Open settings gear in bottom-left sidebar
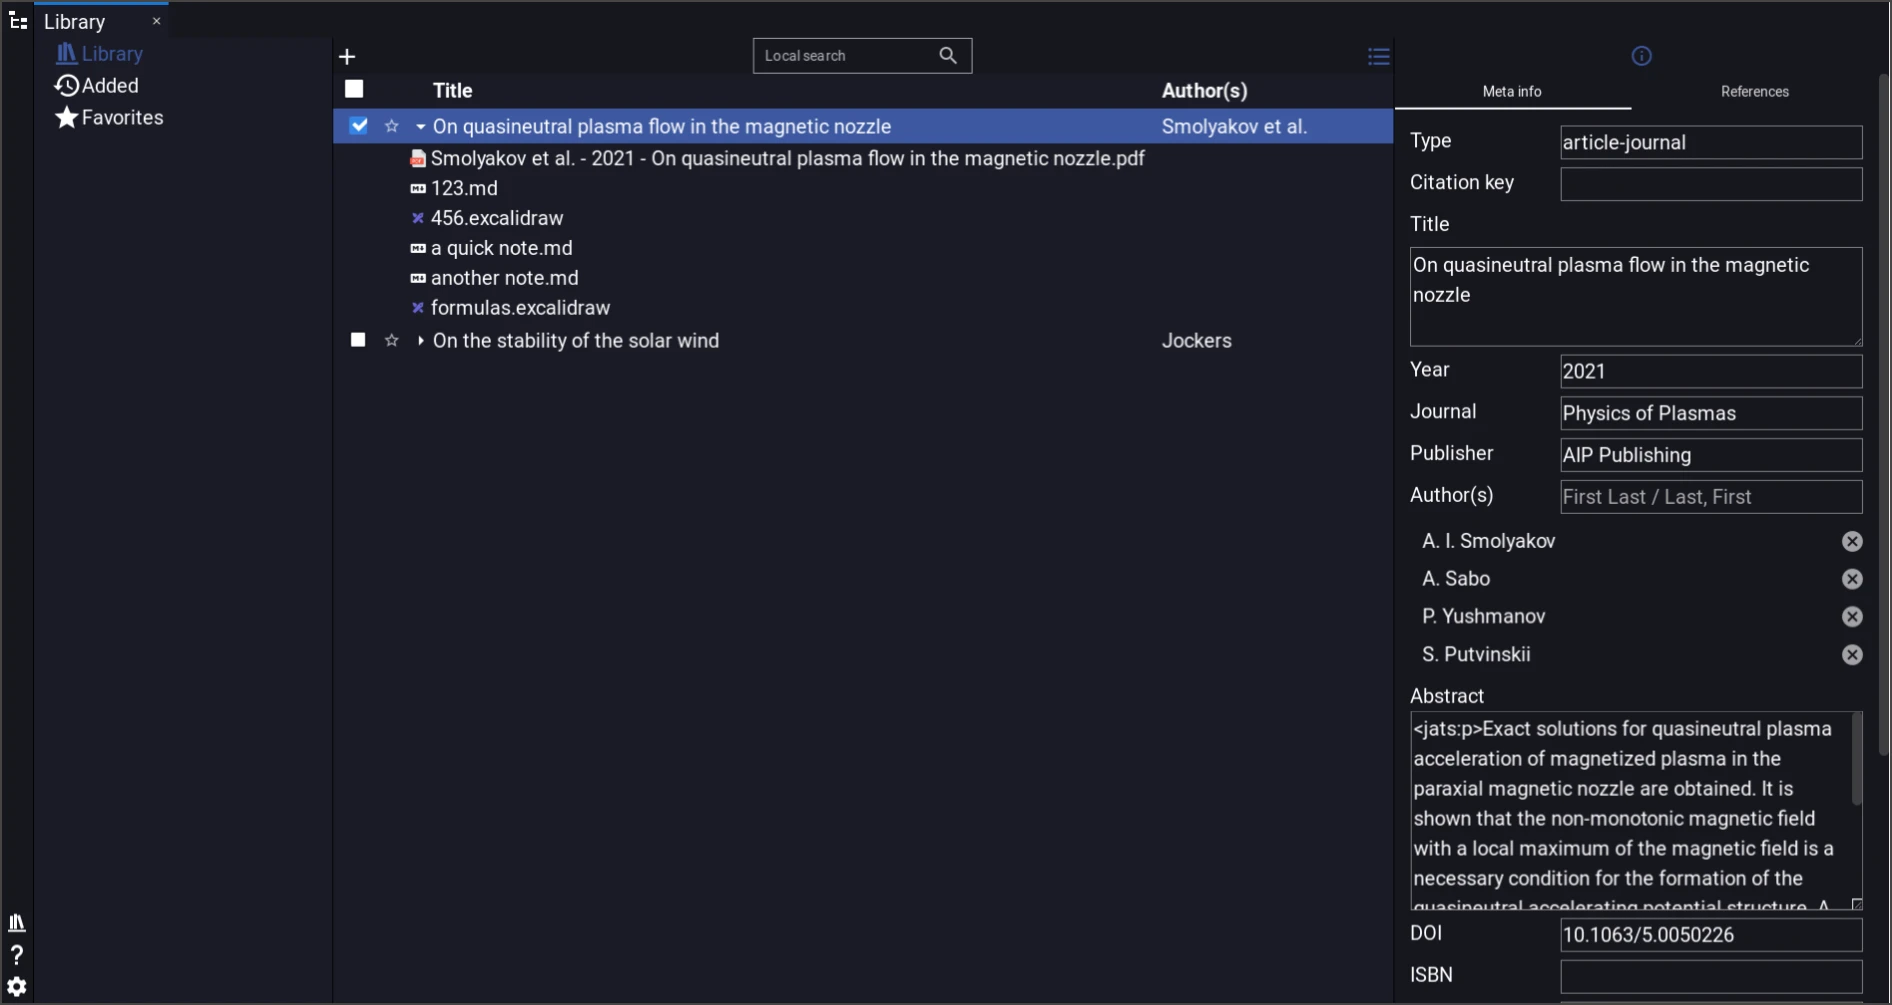Viewport: 1892px width, 1005px height. [17, 987]
